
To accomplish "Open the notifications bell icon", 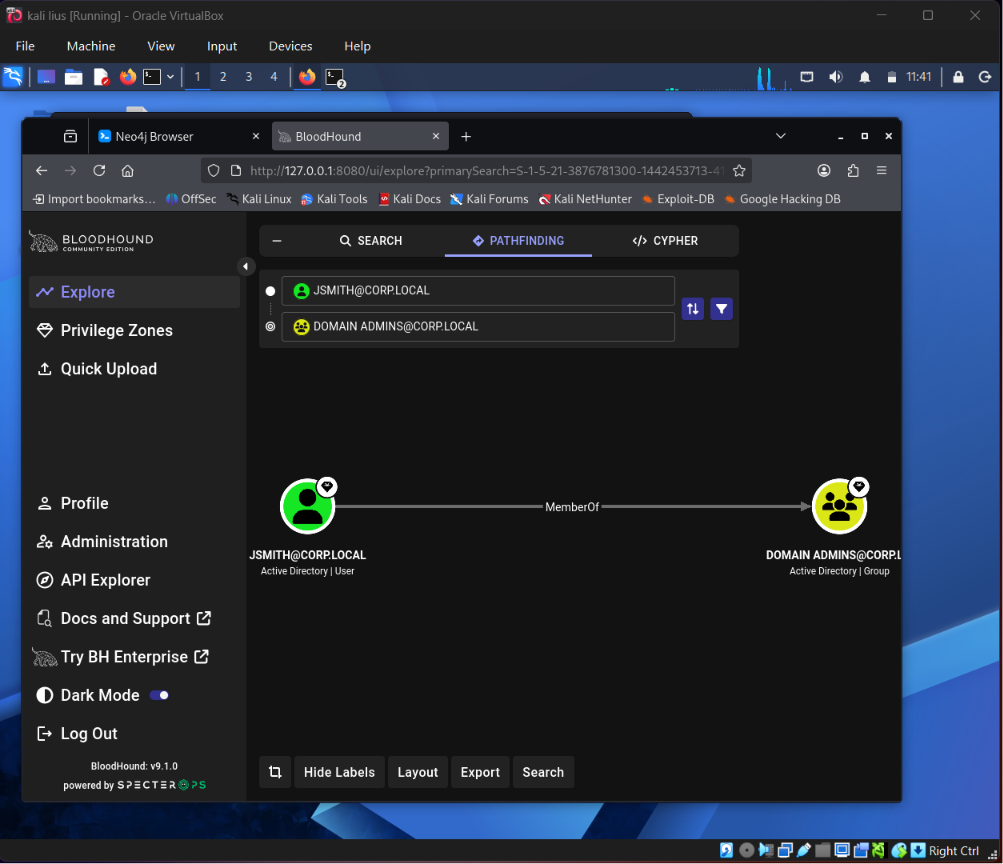I will [x=864, y=77].
